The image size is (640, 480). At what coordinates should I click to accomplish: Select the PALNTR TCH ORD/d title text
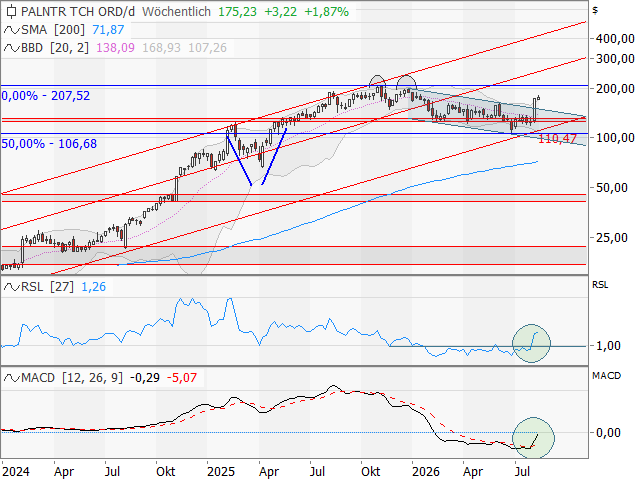click(x=78, y=12)
